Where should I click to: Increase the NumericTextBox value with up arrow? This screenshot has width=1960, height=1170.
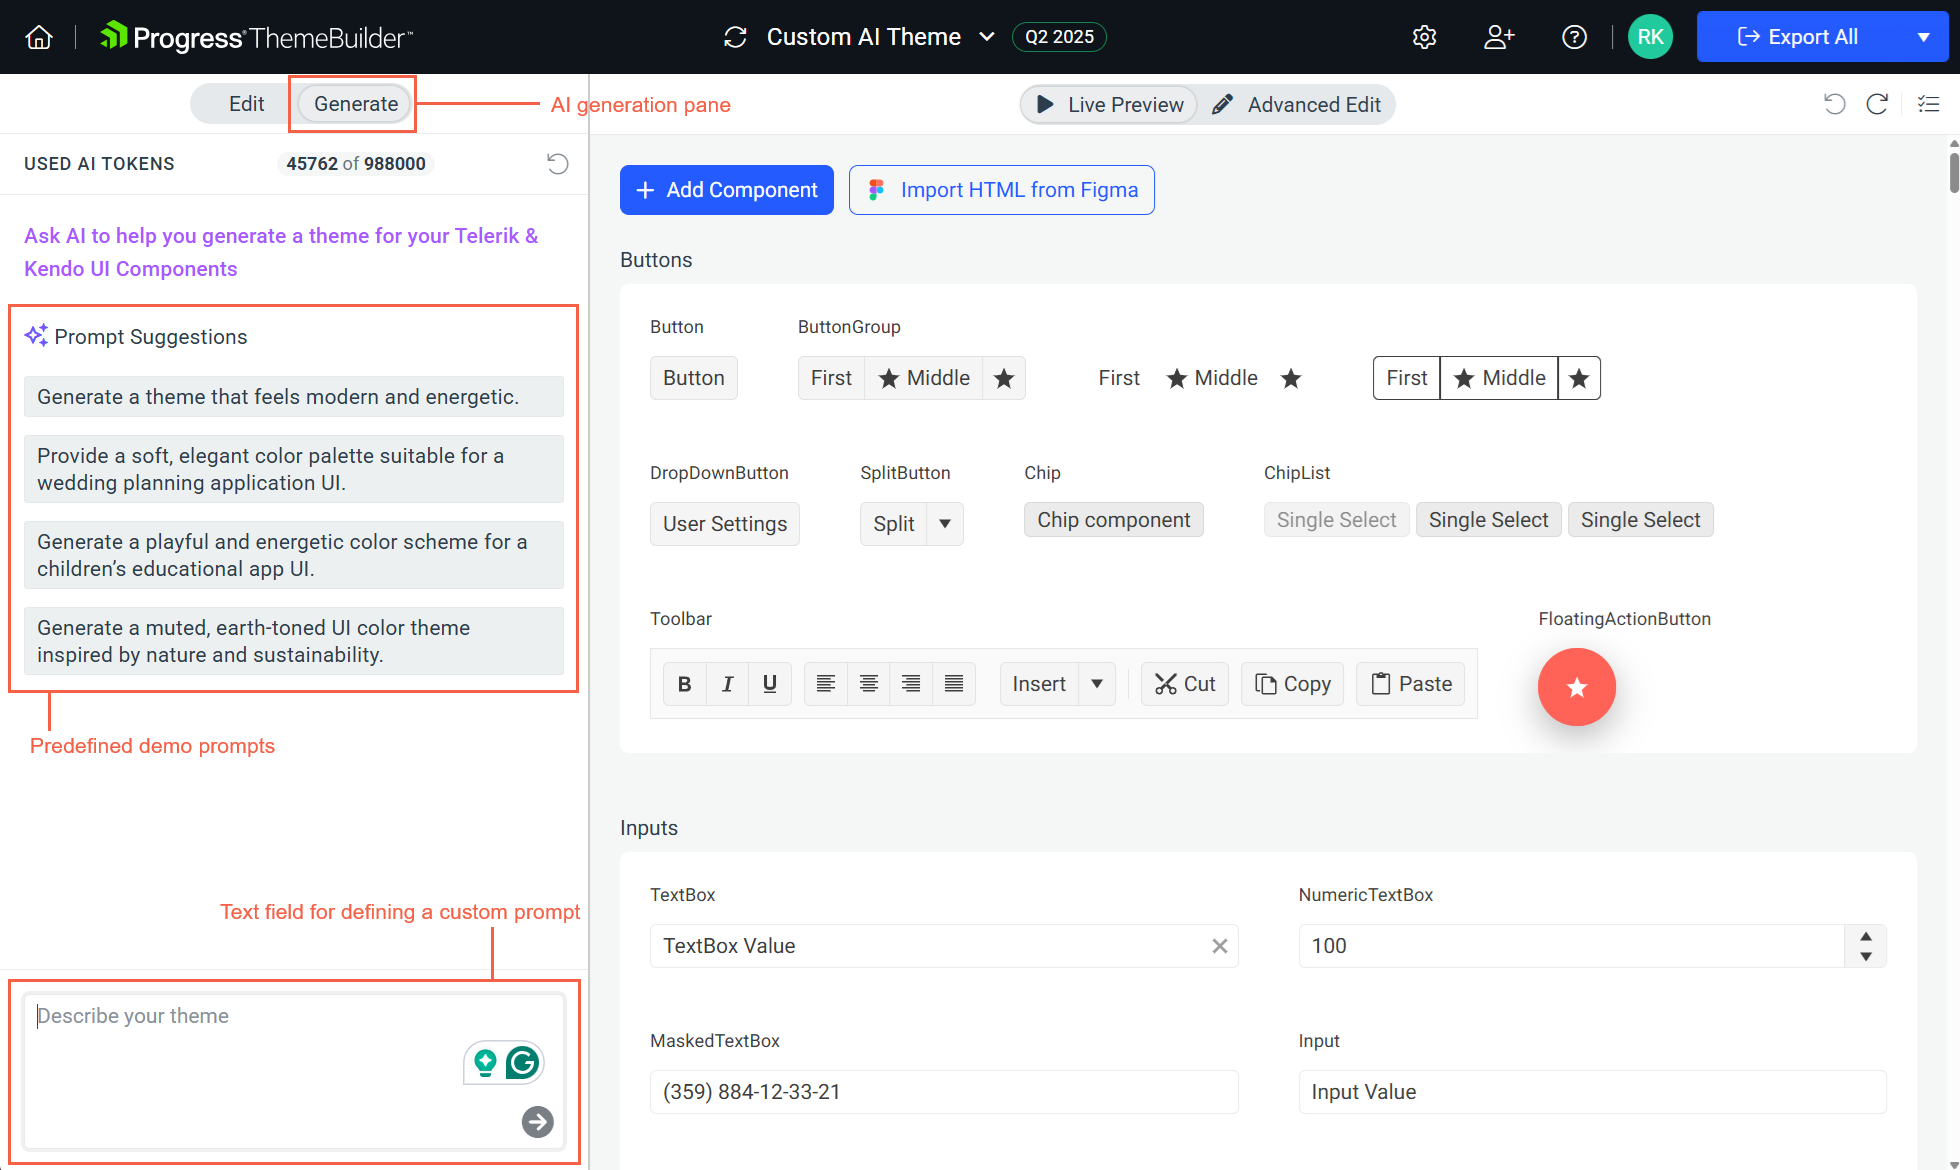[1865, 936]
